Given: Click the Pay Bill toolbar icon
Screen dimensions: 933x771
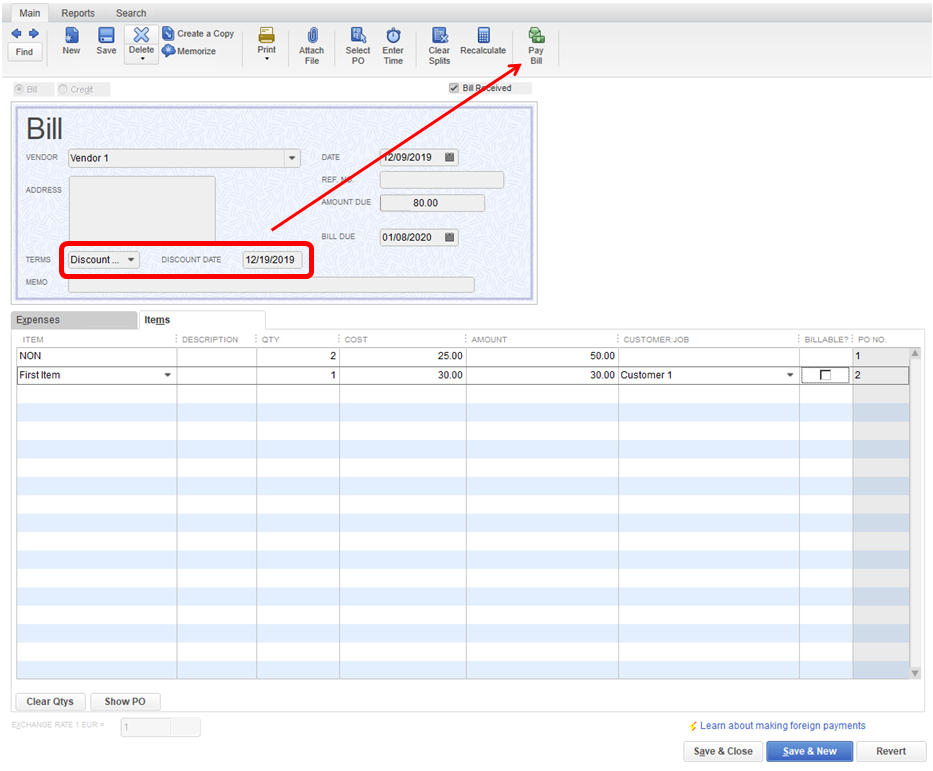Looking at the screenshot, I should coord(536,46).
